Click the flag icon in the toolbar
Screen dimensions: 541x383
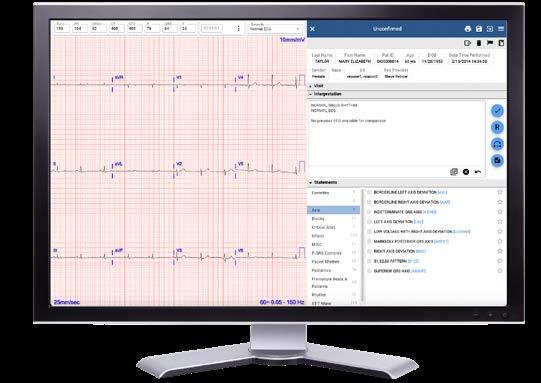[x=490, y=43]
